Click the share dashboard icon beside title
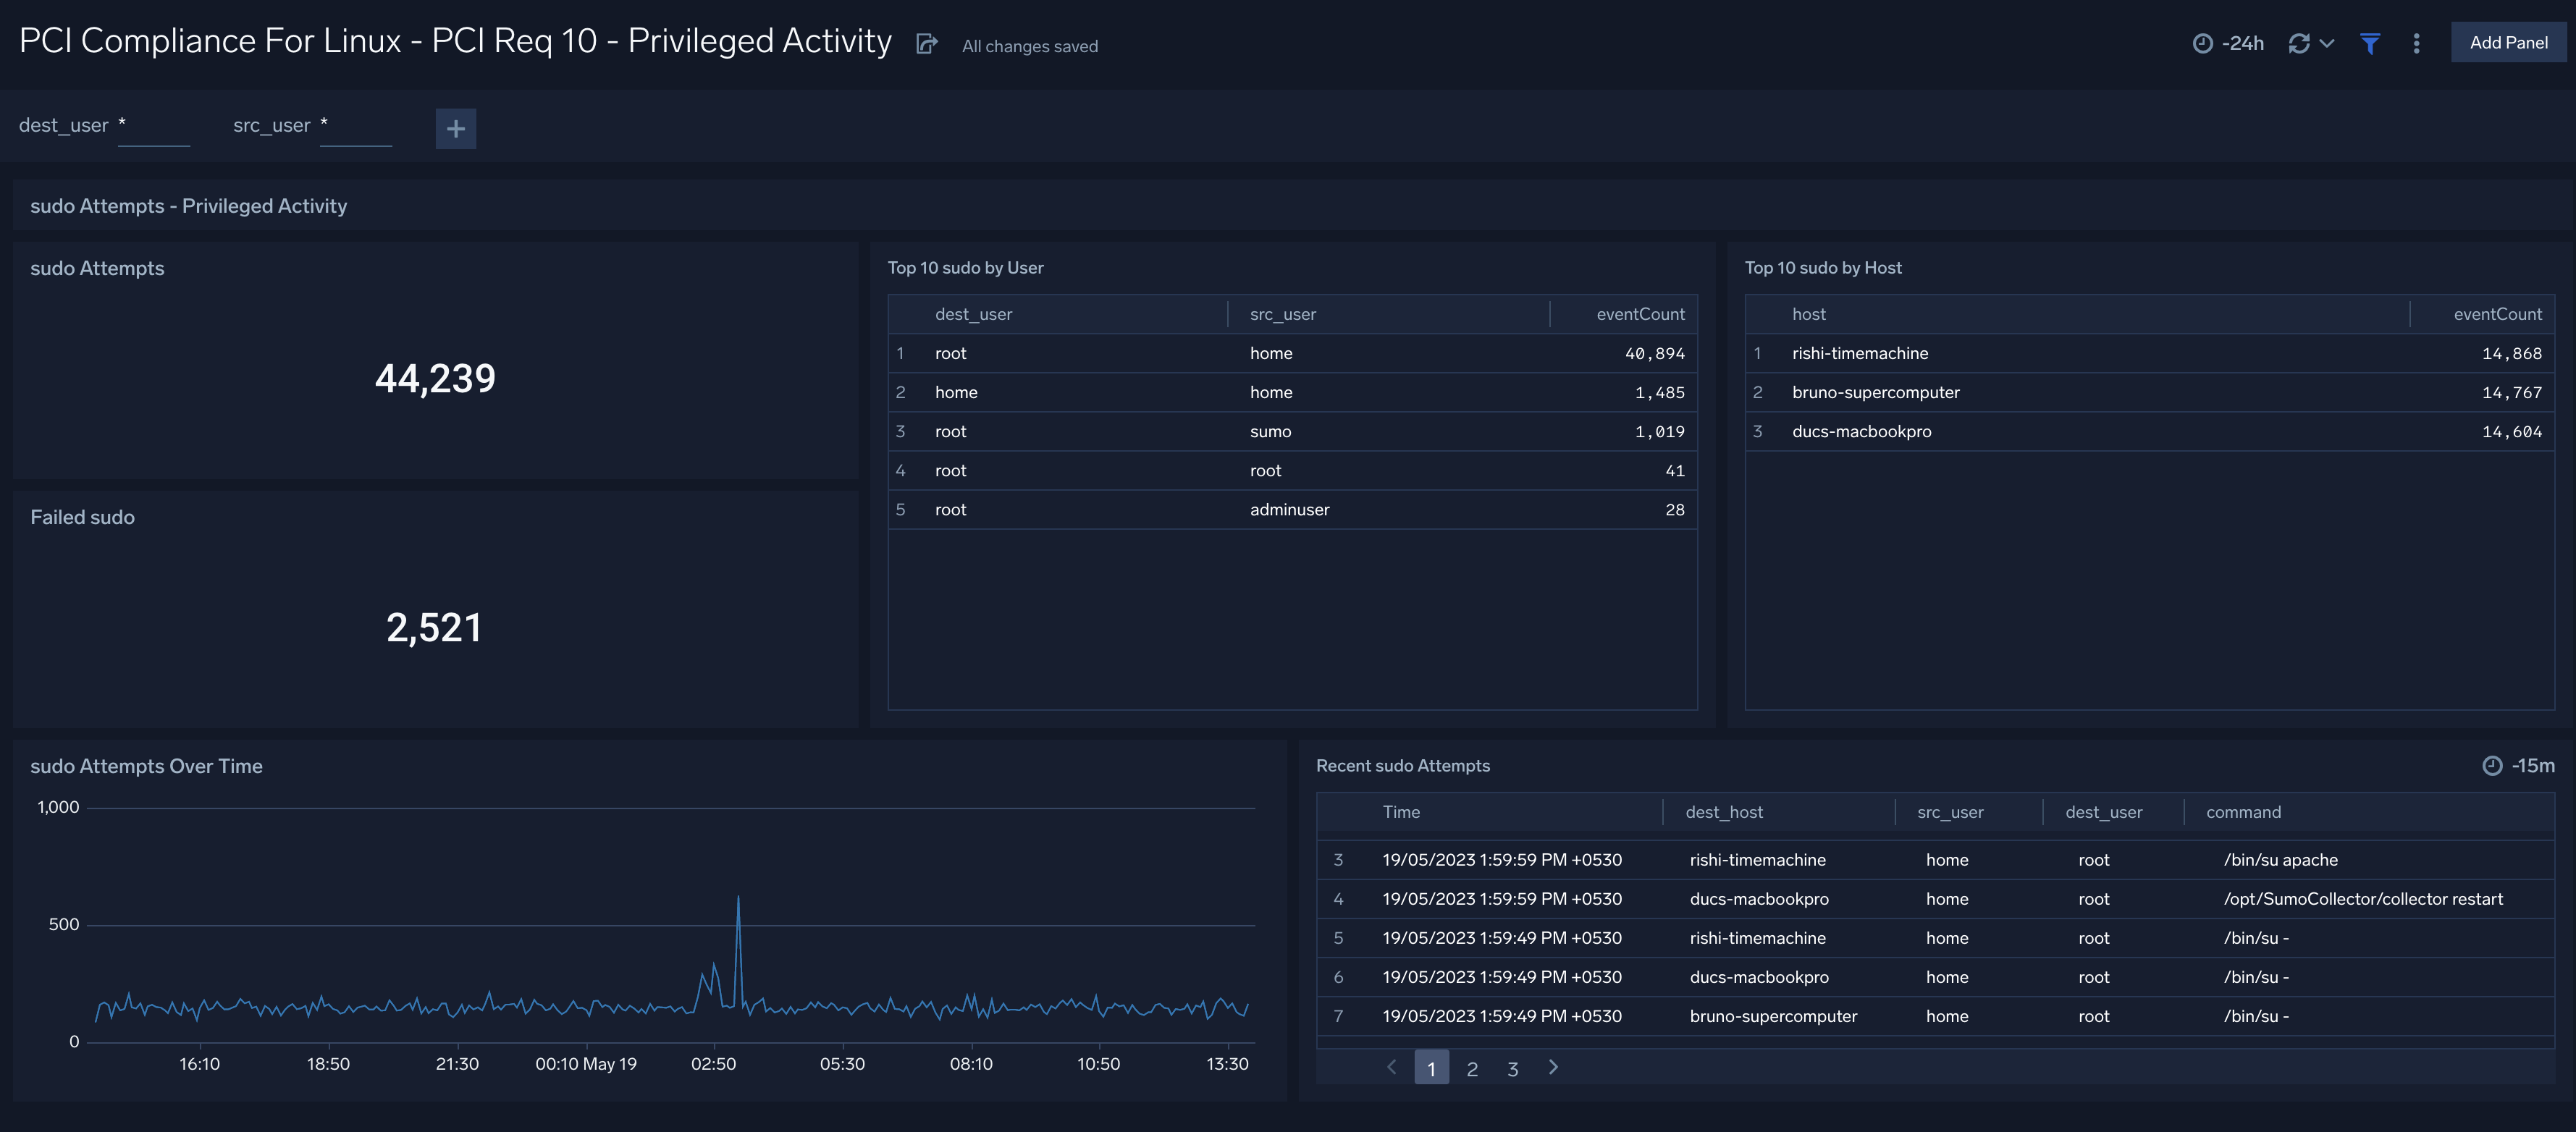The height and width of the screenshot is (1132, 2576). point(927,43)
